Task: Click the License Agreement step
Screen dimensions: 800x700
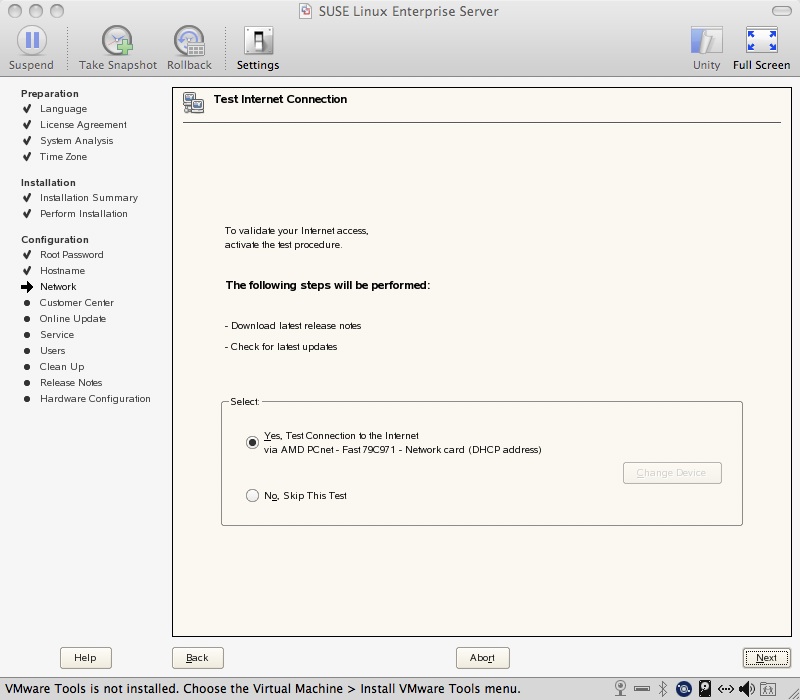Action: pos(83,124)
